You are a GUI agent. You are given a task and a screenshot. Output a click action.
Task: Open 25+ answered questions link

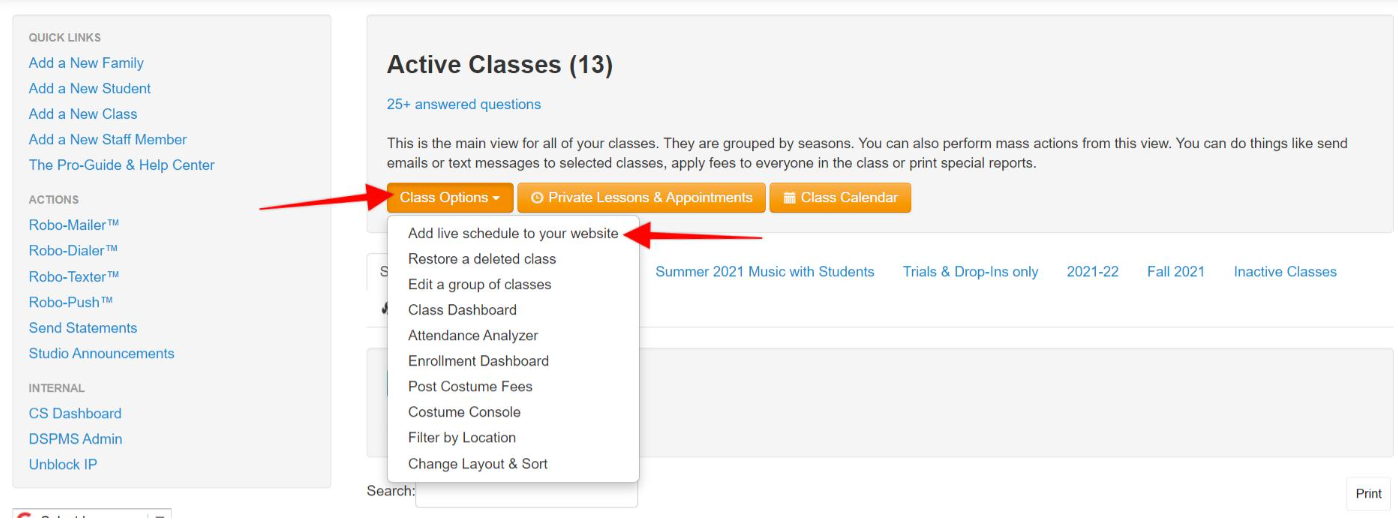464,104
